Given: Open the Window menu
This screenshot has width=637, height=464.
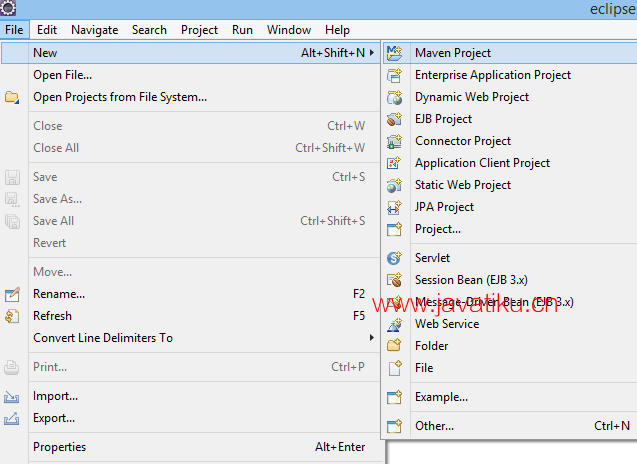Looking at the screenshot, I should (289, 30).
